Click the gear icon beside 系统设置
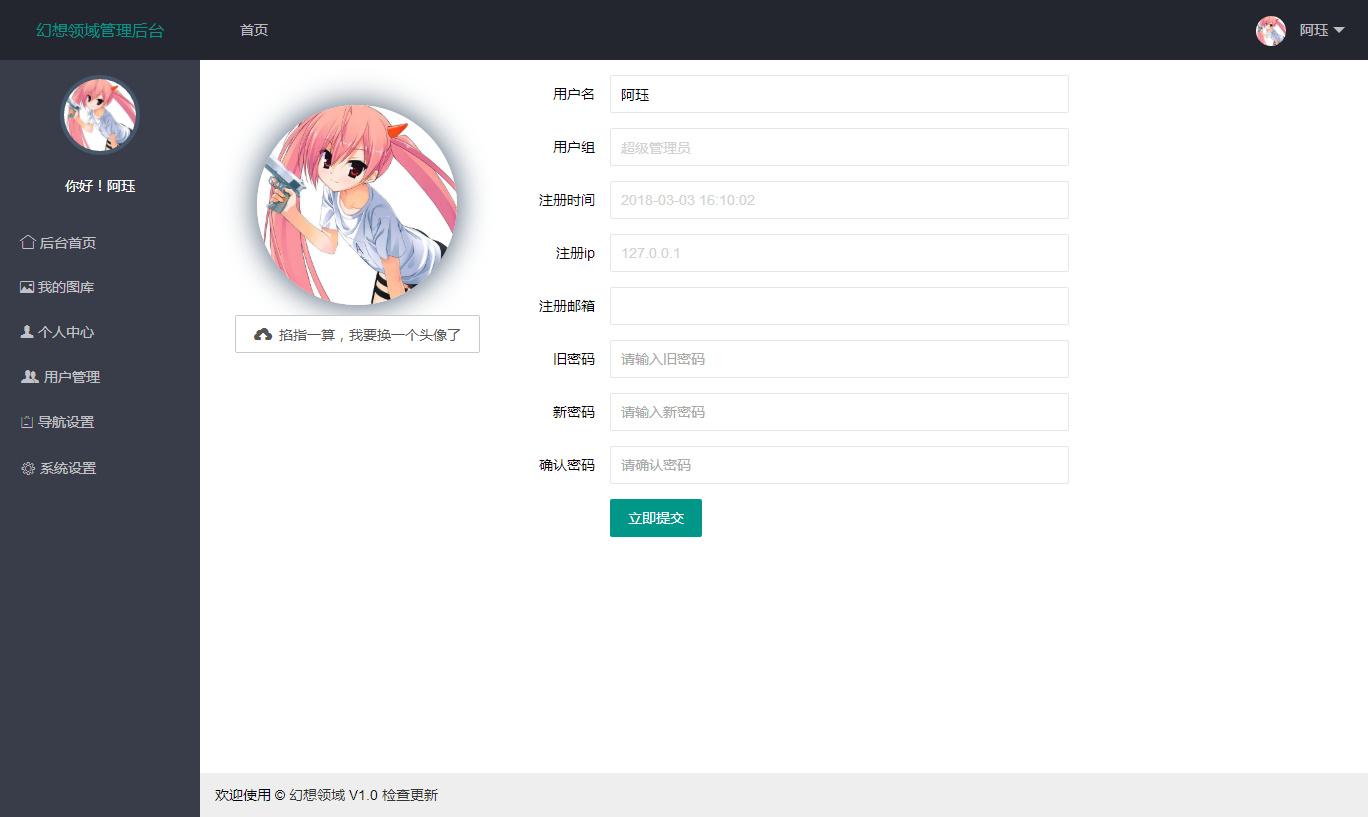Viewport: 1368px width, 817px height. [x=28, y=468]
